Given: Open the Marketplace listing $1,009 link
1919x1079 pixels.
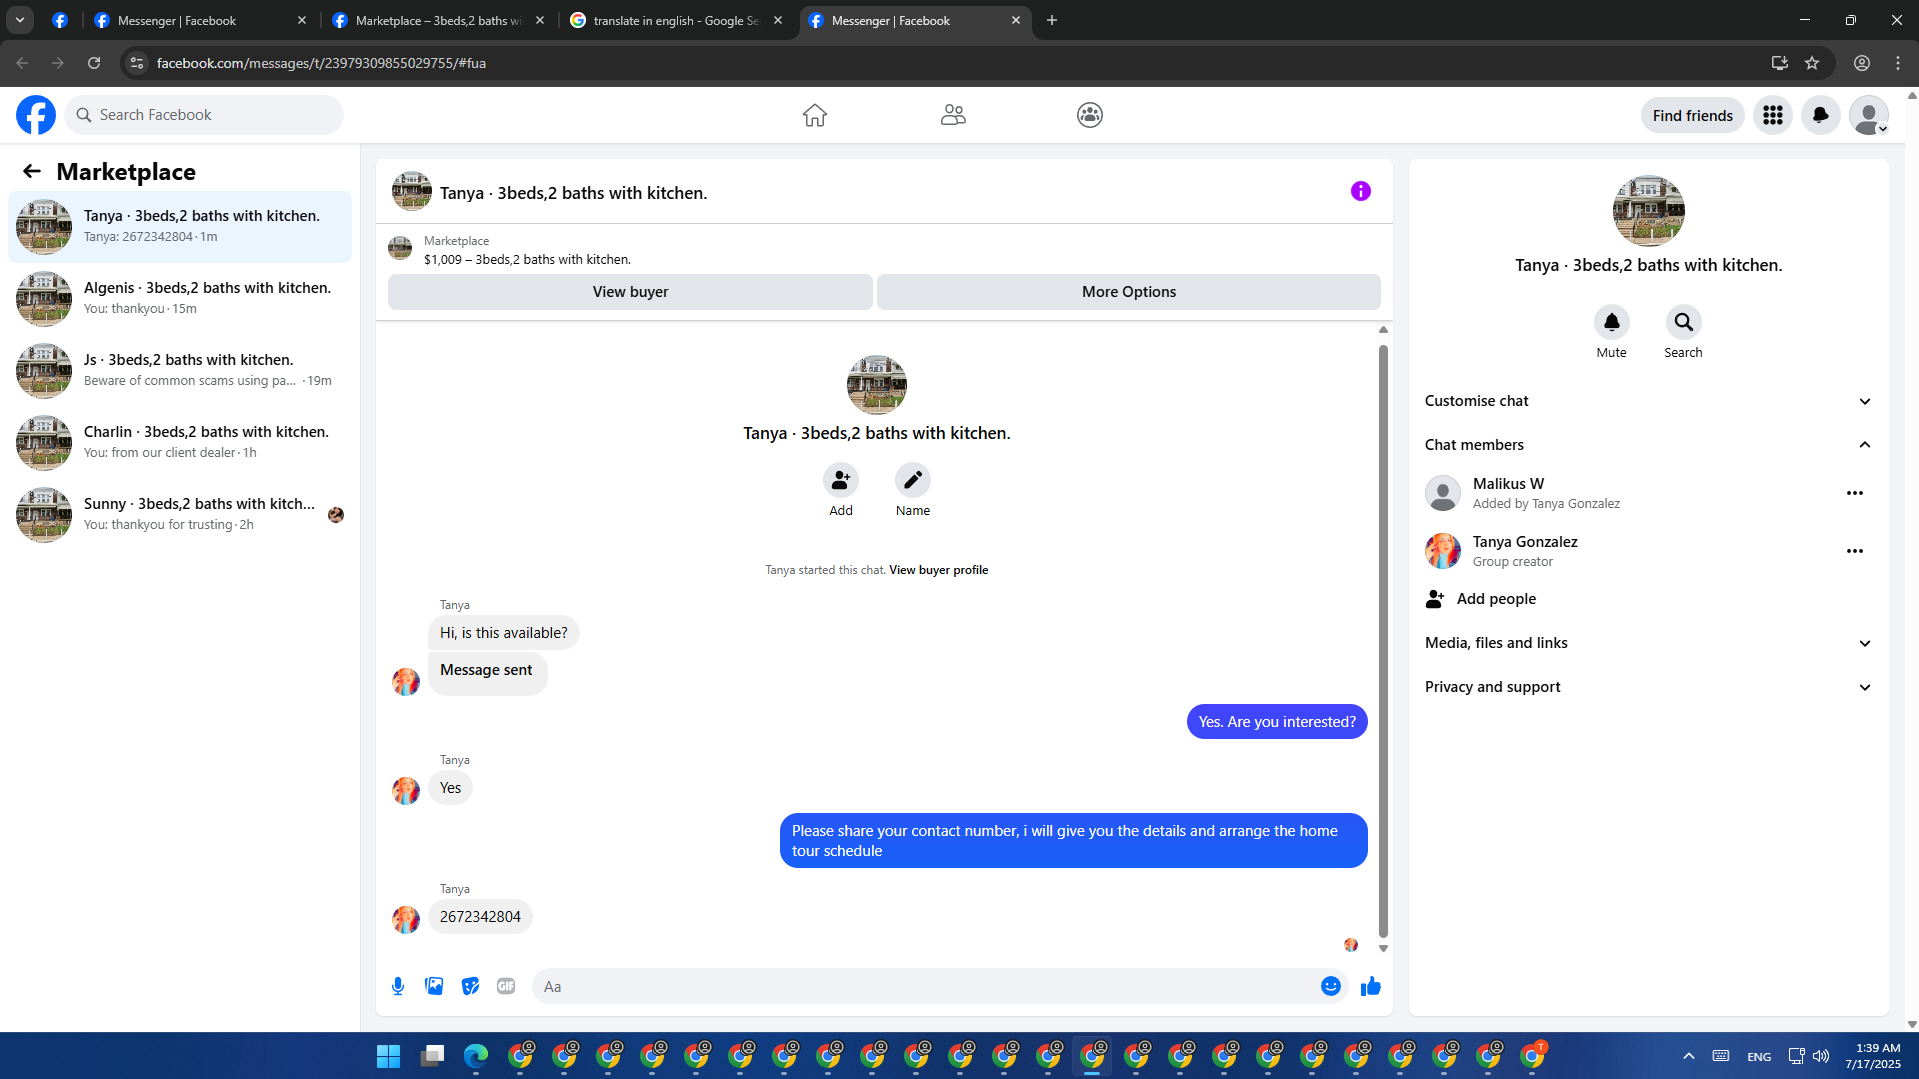Looking at the screenshot, I should (x=527, y=259).
